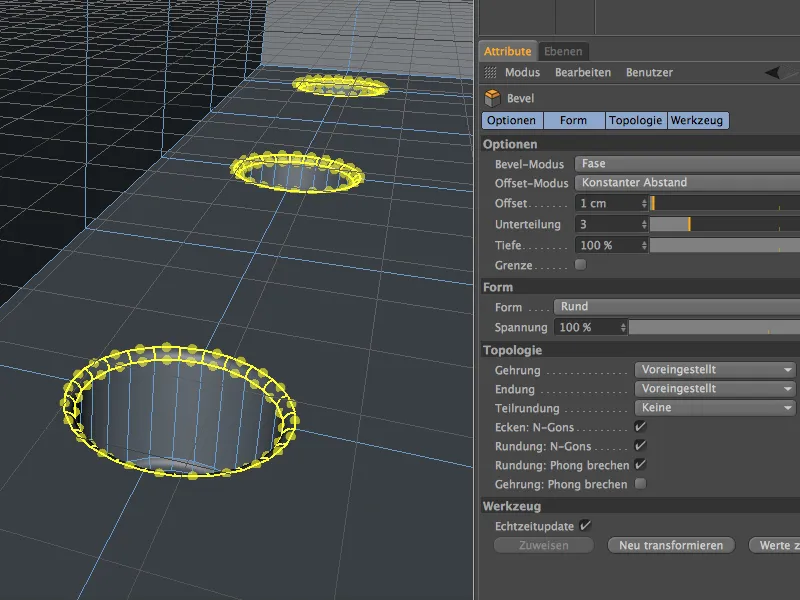Select the Topologie tab
Image resolution: width=800 pixels, height=600 pixels.
(636, 120)
